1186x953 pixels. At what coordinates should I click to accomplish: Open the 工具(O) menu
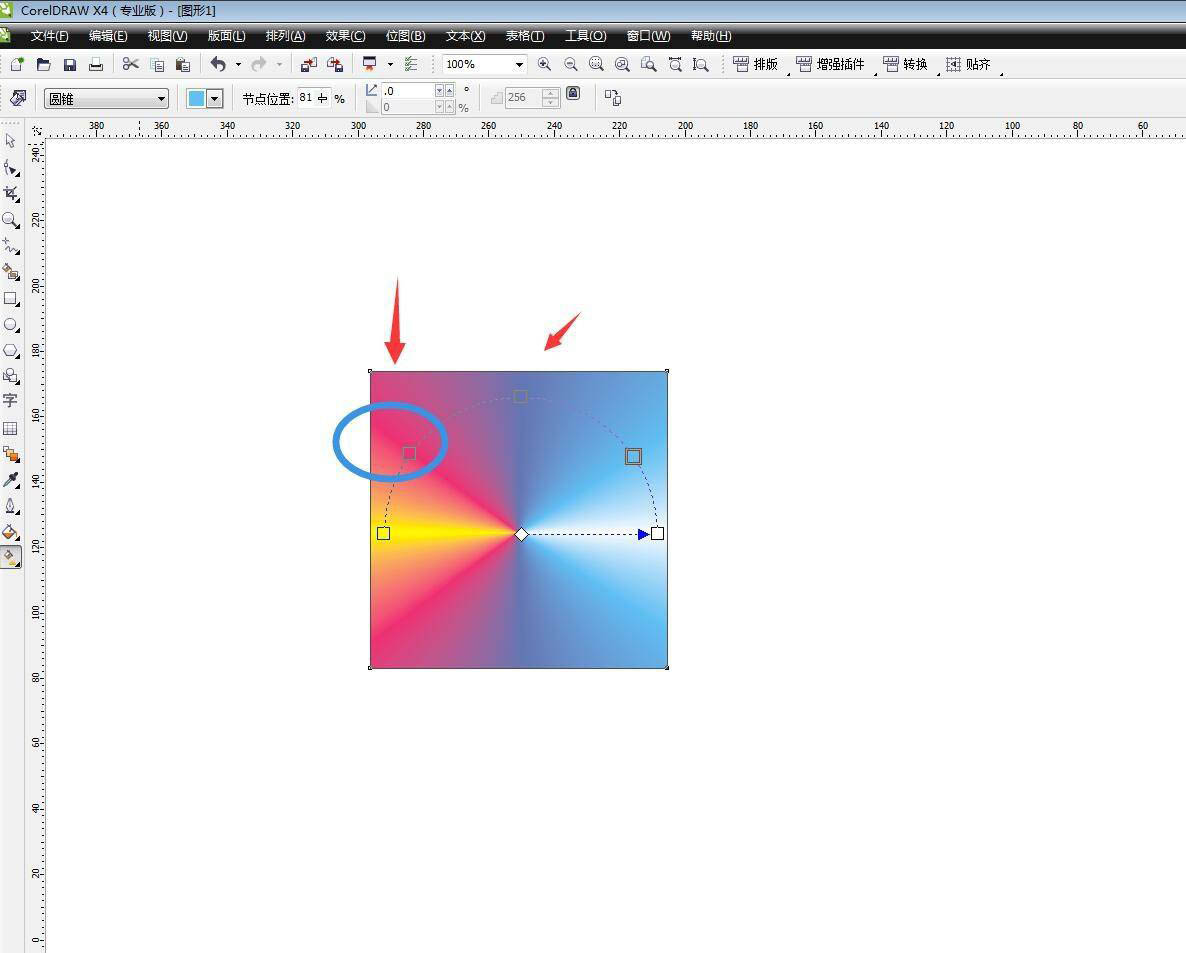coord(585,36)
